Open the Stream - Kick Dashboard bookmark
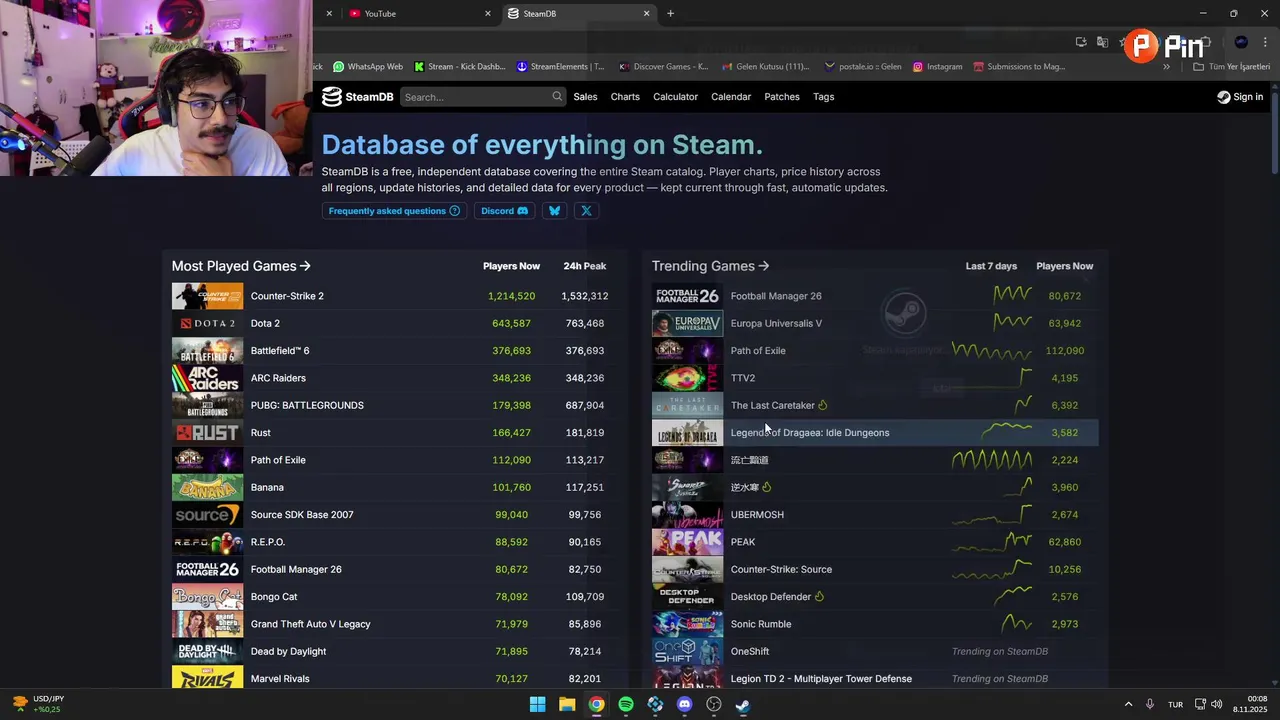 tap(459, 67)
